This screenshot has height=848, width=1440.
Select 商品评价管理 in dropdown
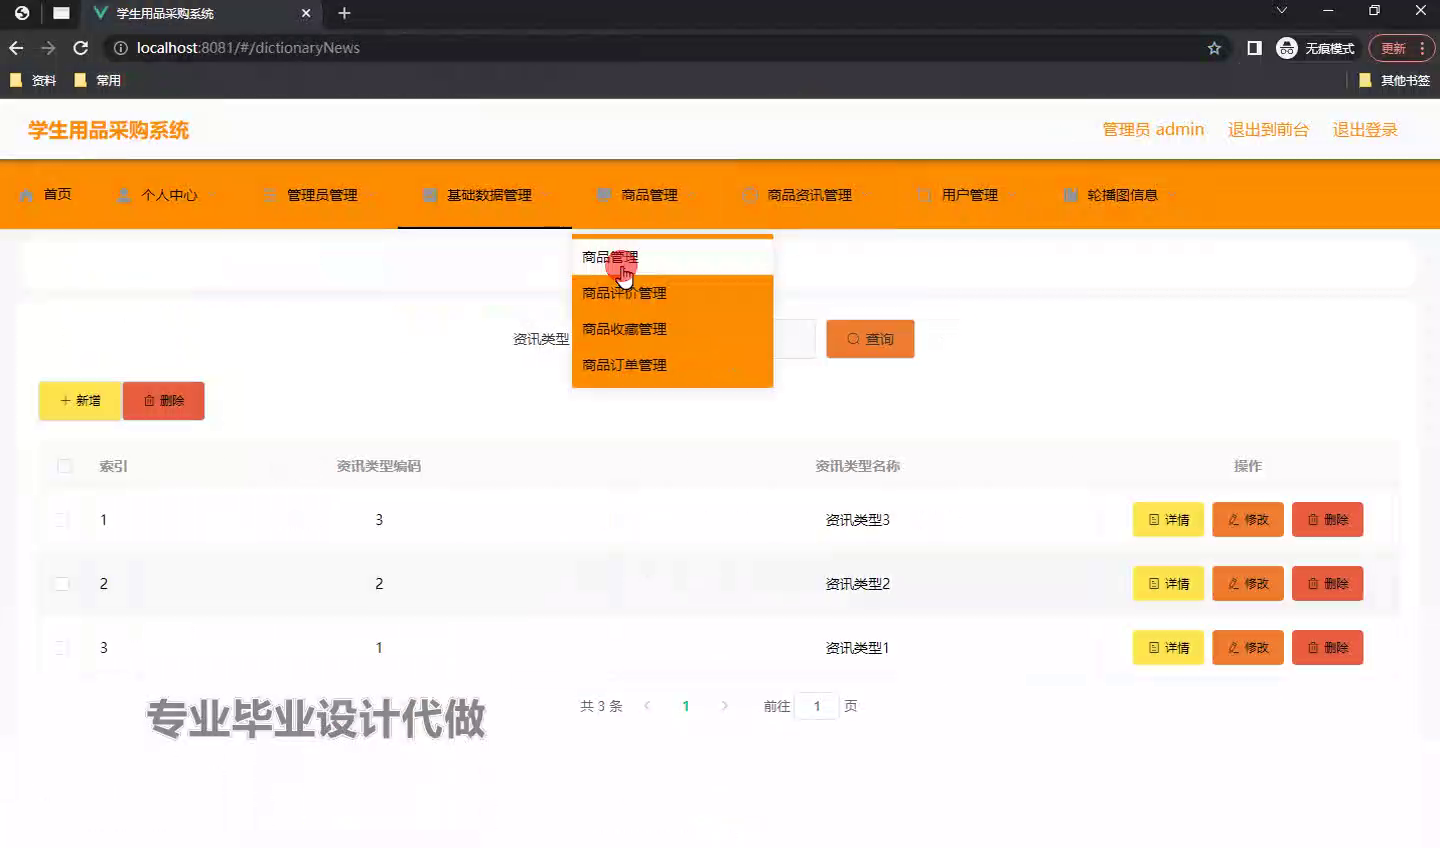pos(672,293)
